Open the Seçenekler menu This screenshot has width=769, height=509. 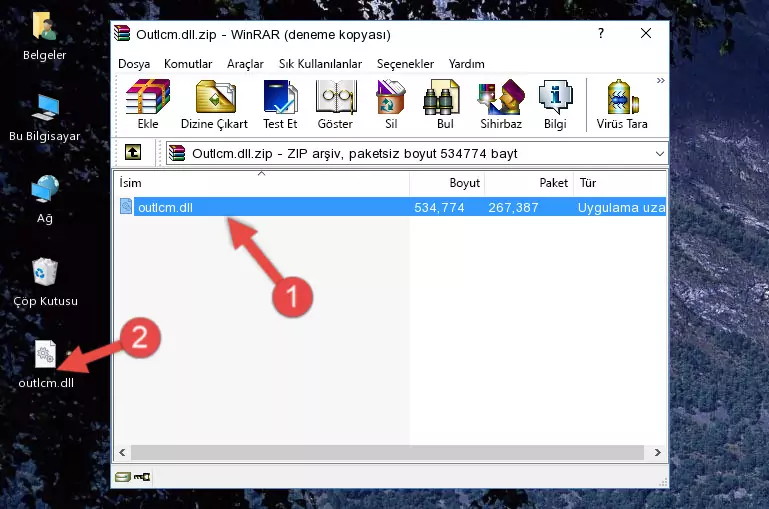pos(405,64)
